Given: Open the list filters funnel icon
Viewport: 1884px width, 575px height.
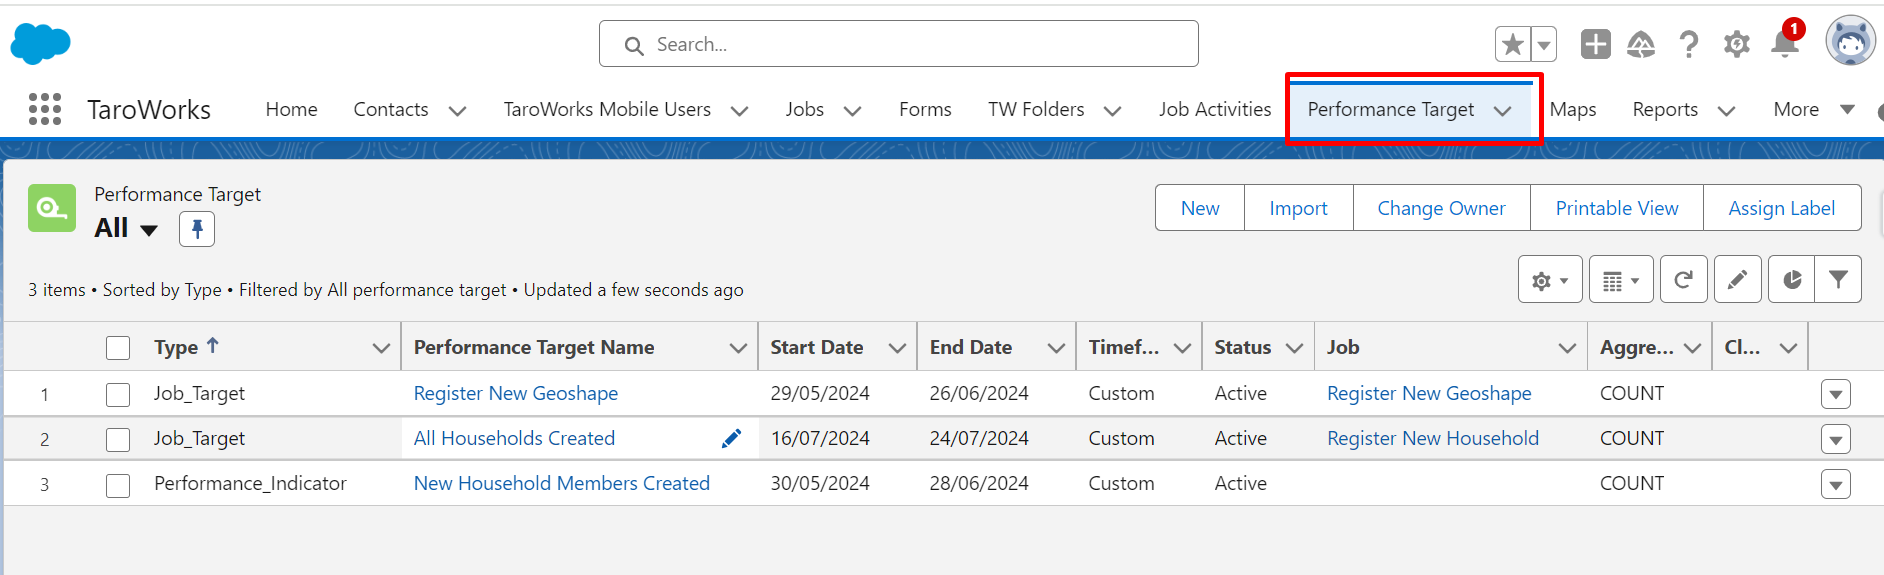Looking at the screenshot, I should tap(1838, 280).
